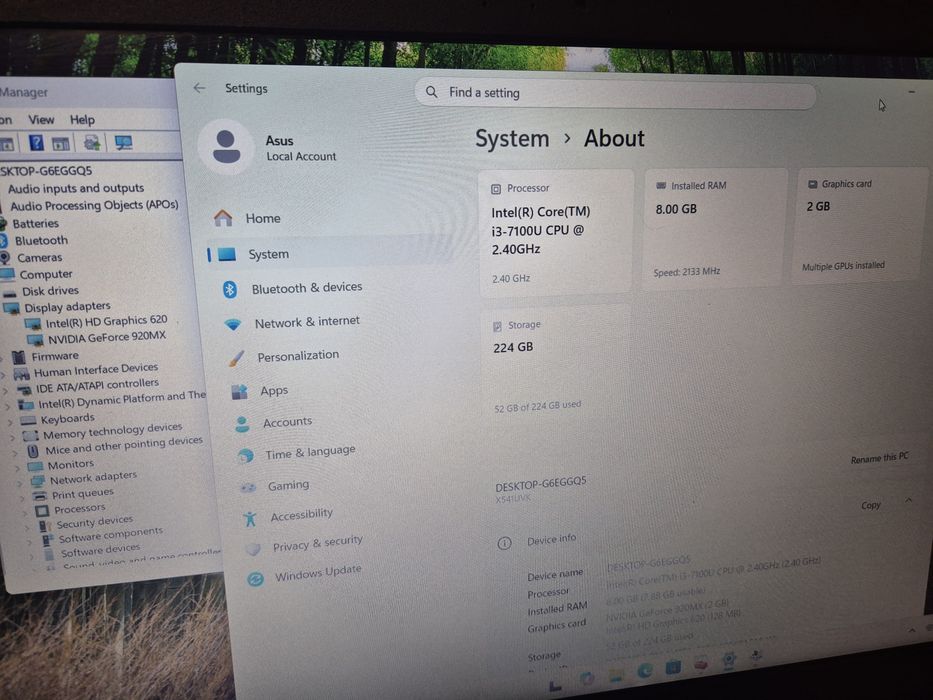
Task: Expand the Intel(R) Dynamic Platform node arrow
Action: click(x=8, y=407)
